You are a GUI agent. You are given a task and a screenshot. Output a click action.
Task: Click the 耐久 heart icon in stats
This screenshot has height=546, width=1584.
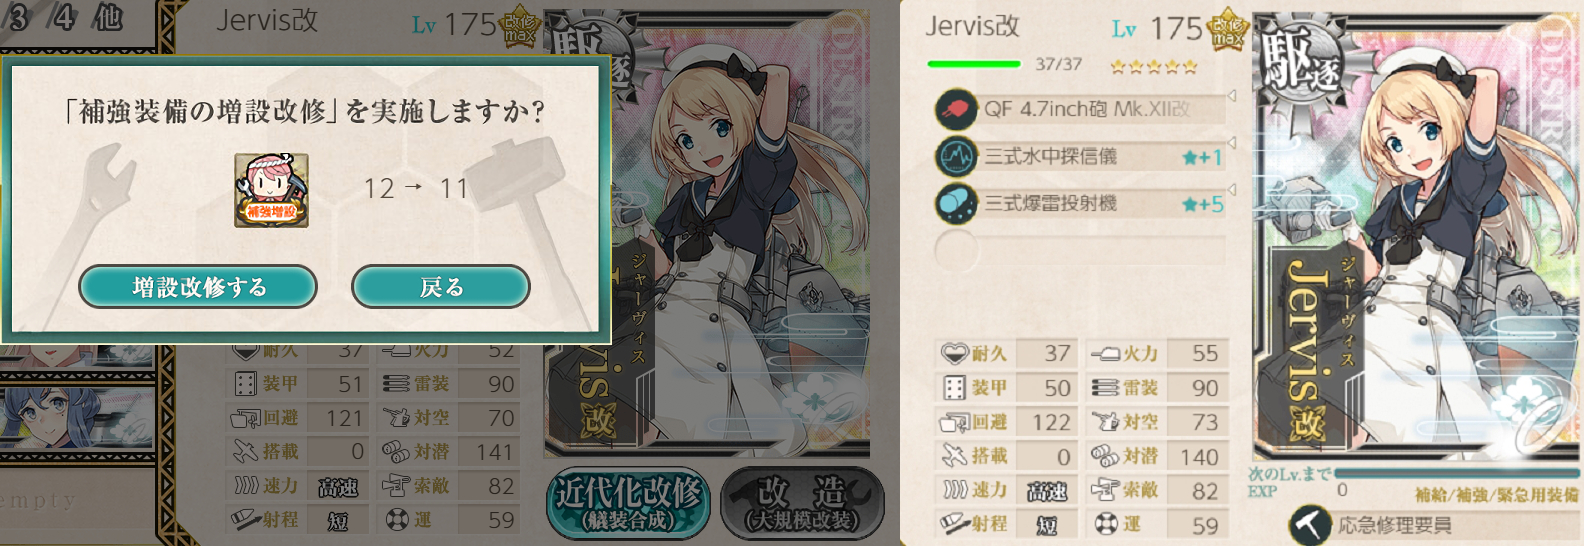coord(955,353)
